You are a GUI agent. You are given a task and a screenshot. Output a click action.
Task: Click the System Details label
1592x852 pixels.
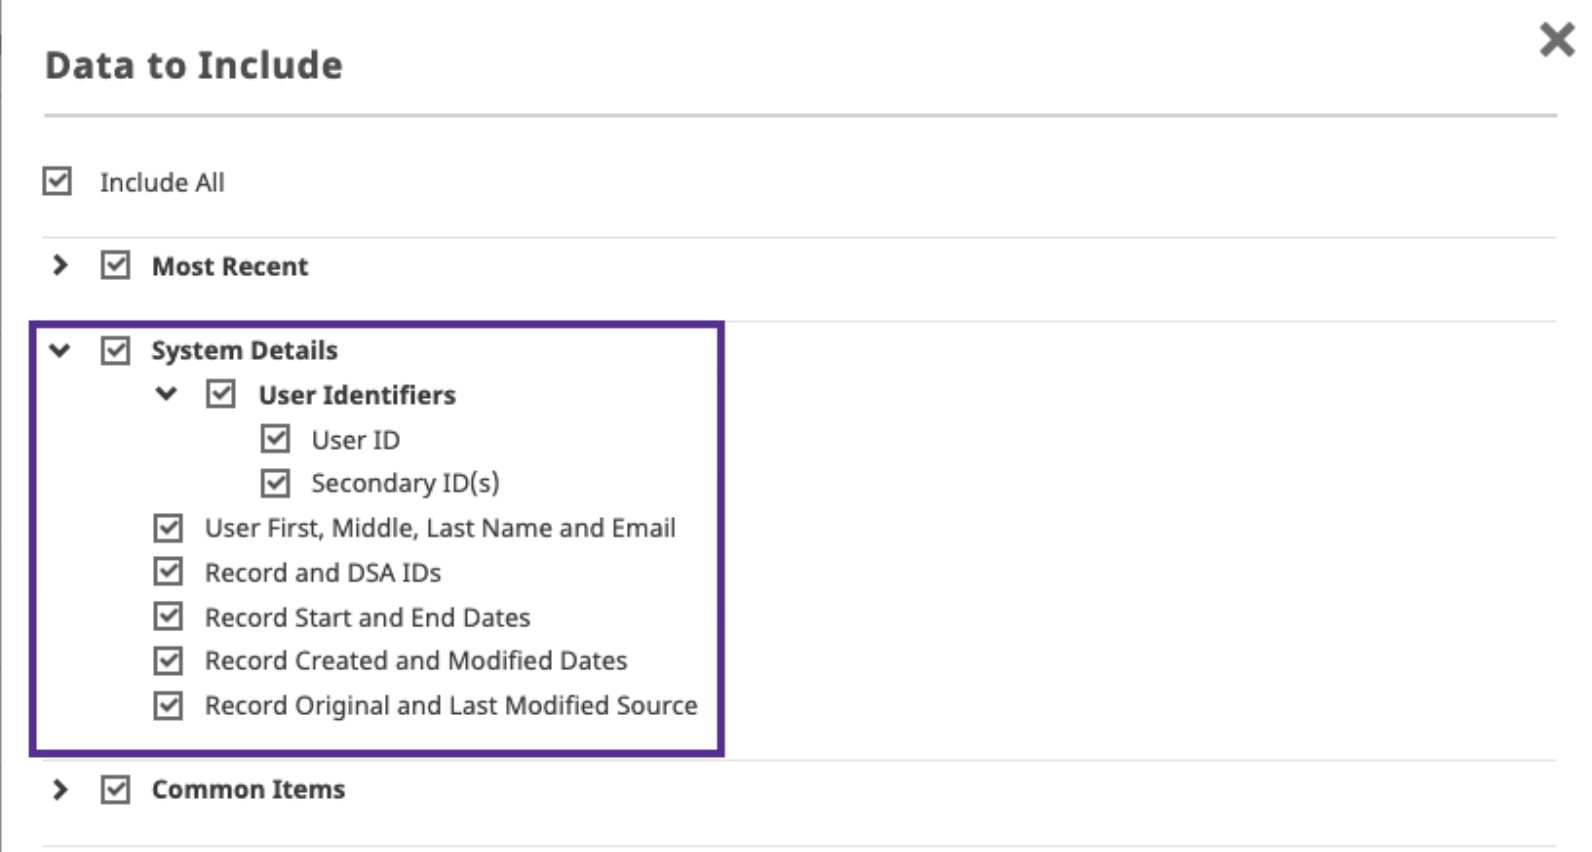pyautogui.click(x=244, y=350)
